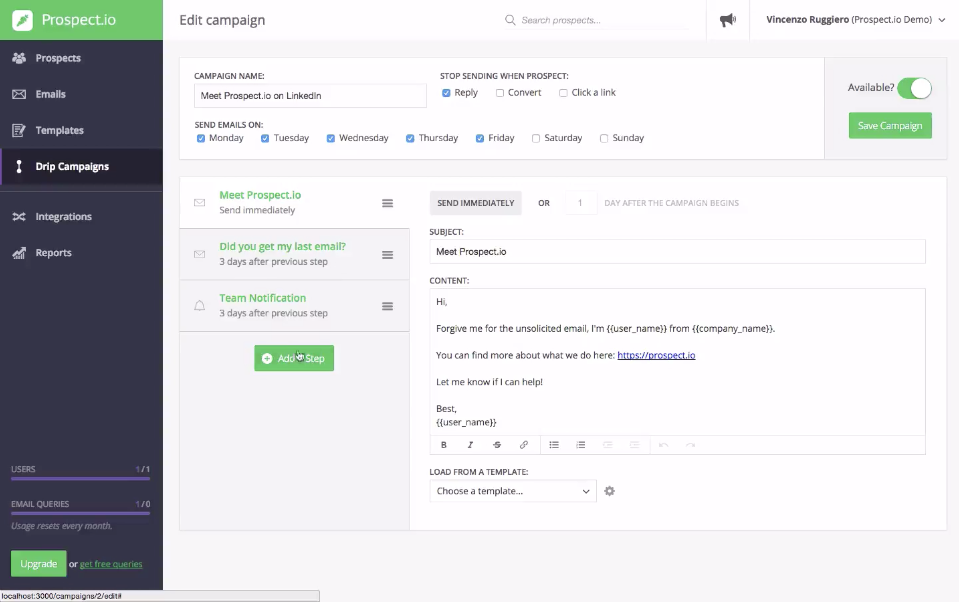Click the Campaign Name input field
This screenshot has height=602, width=959.
point(310,95)
